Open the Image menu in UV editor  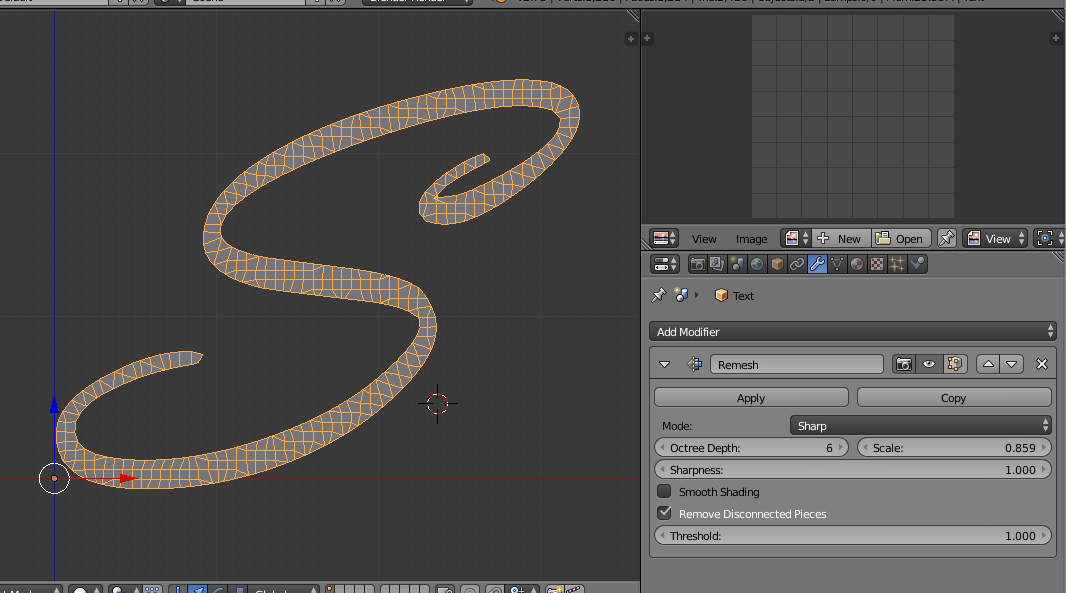(751, 239)
